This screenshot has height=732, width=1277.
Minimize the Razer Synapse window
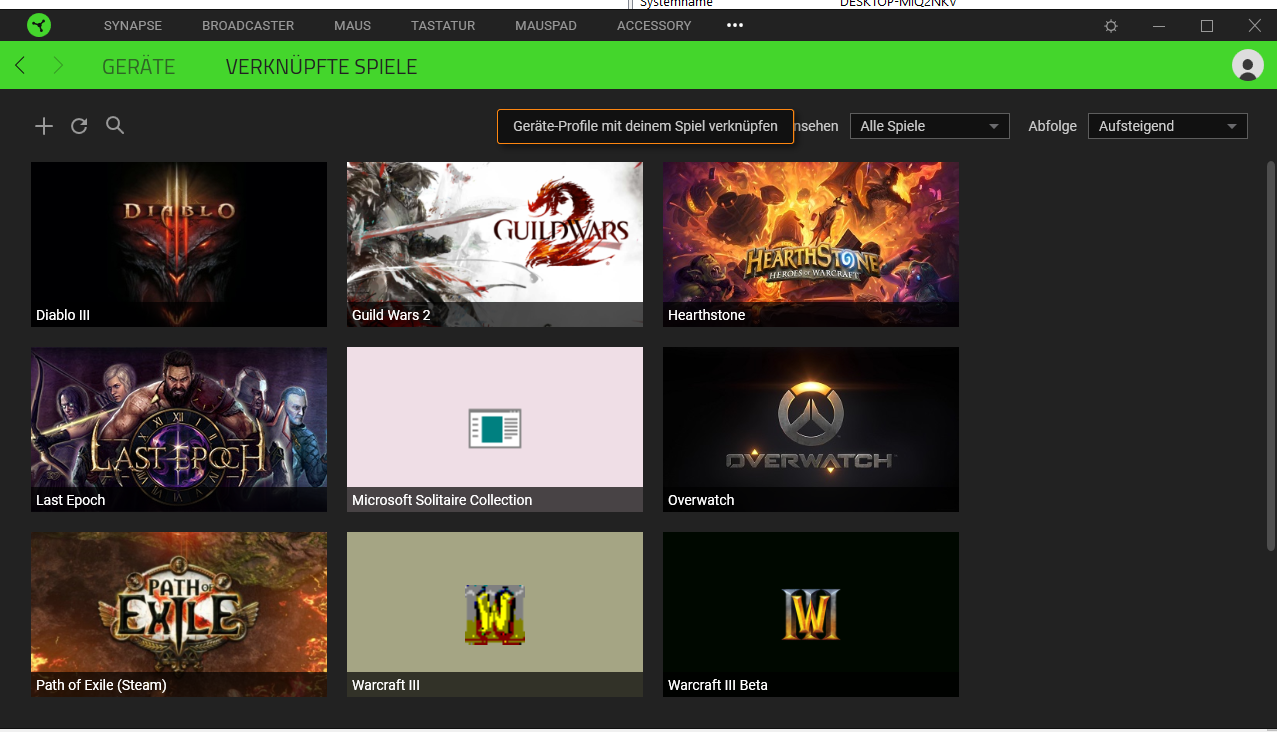point(1159,25)
